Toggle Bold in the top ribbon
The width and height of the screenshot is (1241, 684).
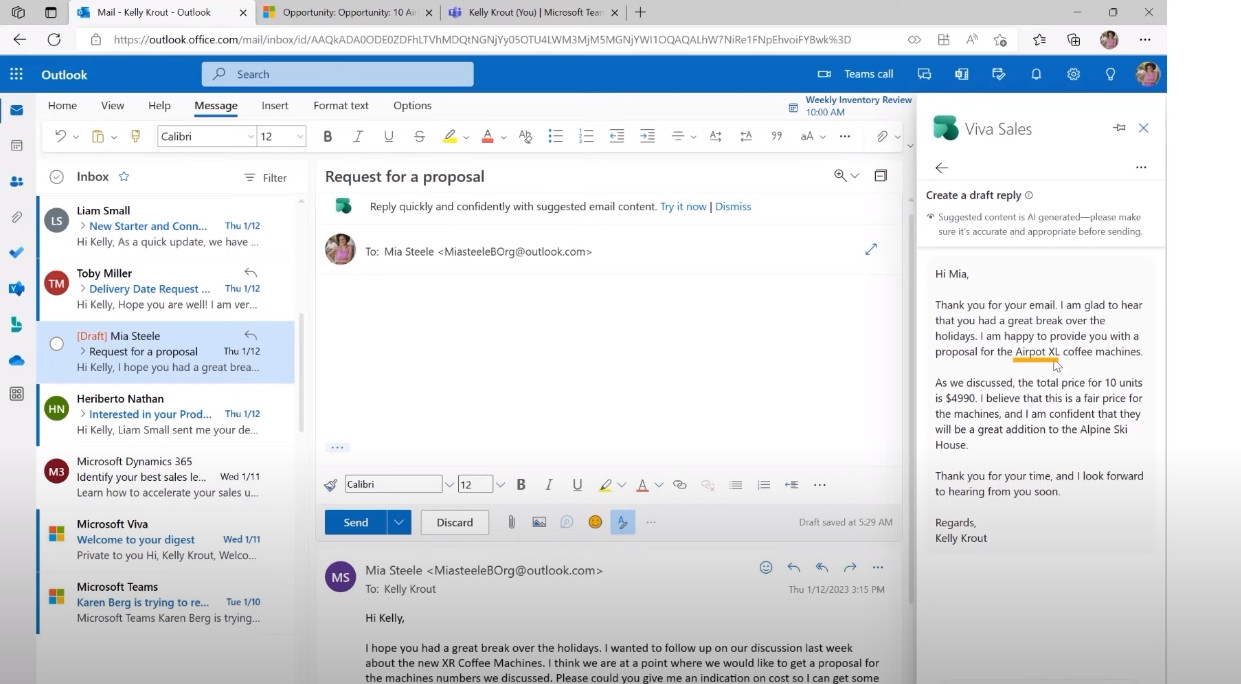pos(327,136)
